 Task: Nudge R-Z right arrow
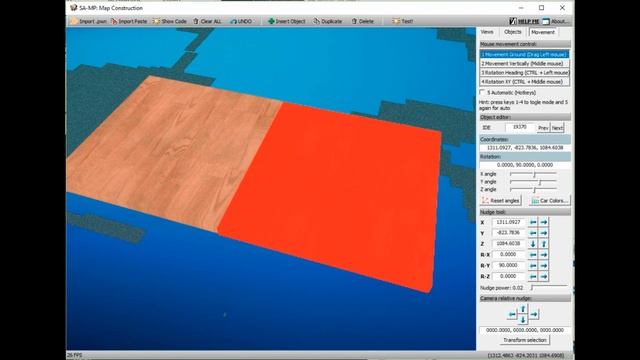click(x=544, y=277)
